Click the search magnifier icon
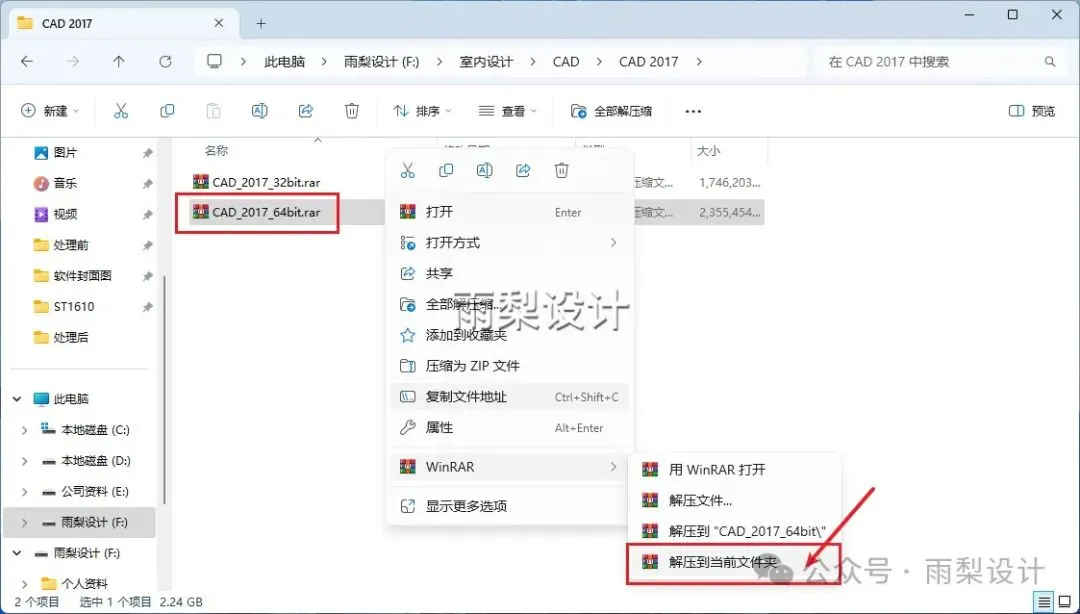The image size is (1080, 614). (x=1050, y=61)
